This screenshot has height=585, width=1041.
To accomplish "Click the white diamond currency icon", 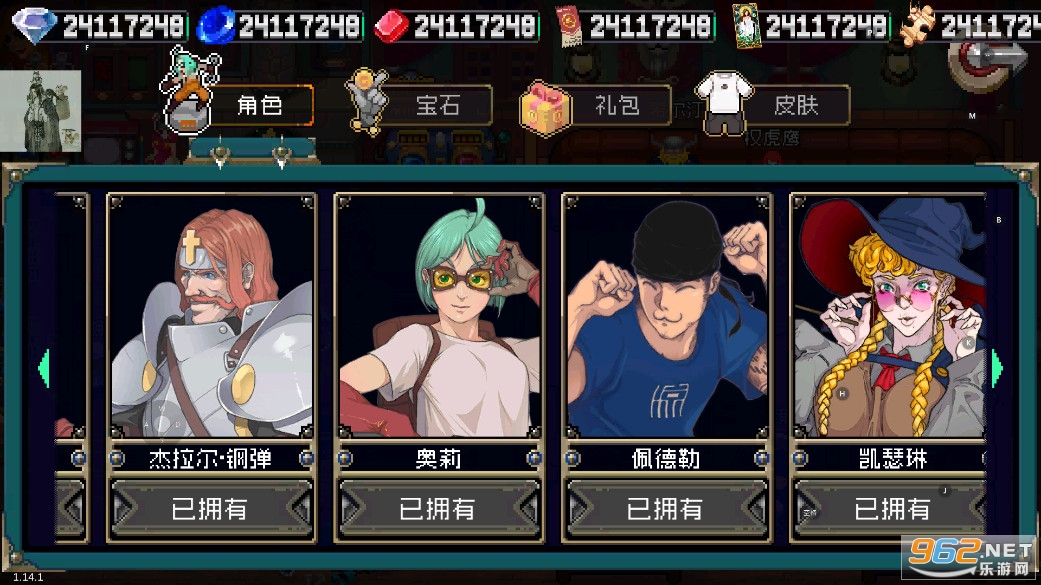I will pyautogui.click(x=35, y=25).
